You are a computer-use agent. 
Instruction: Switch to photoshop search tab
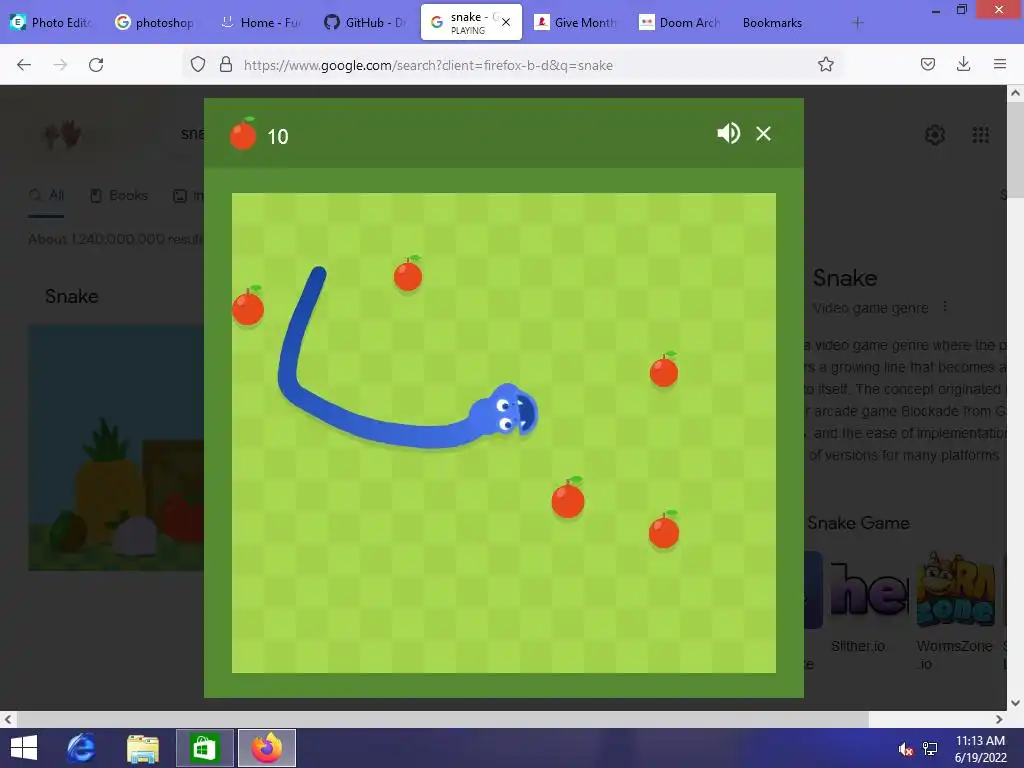[x=155, y=22]
